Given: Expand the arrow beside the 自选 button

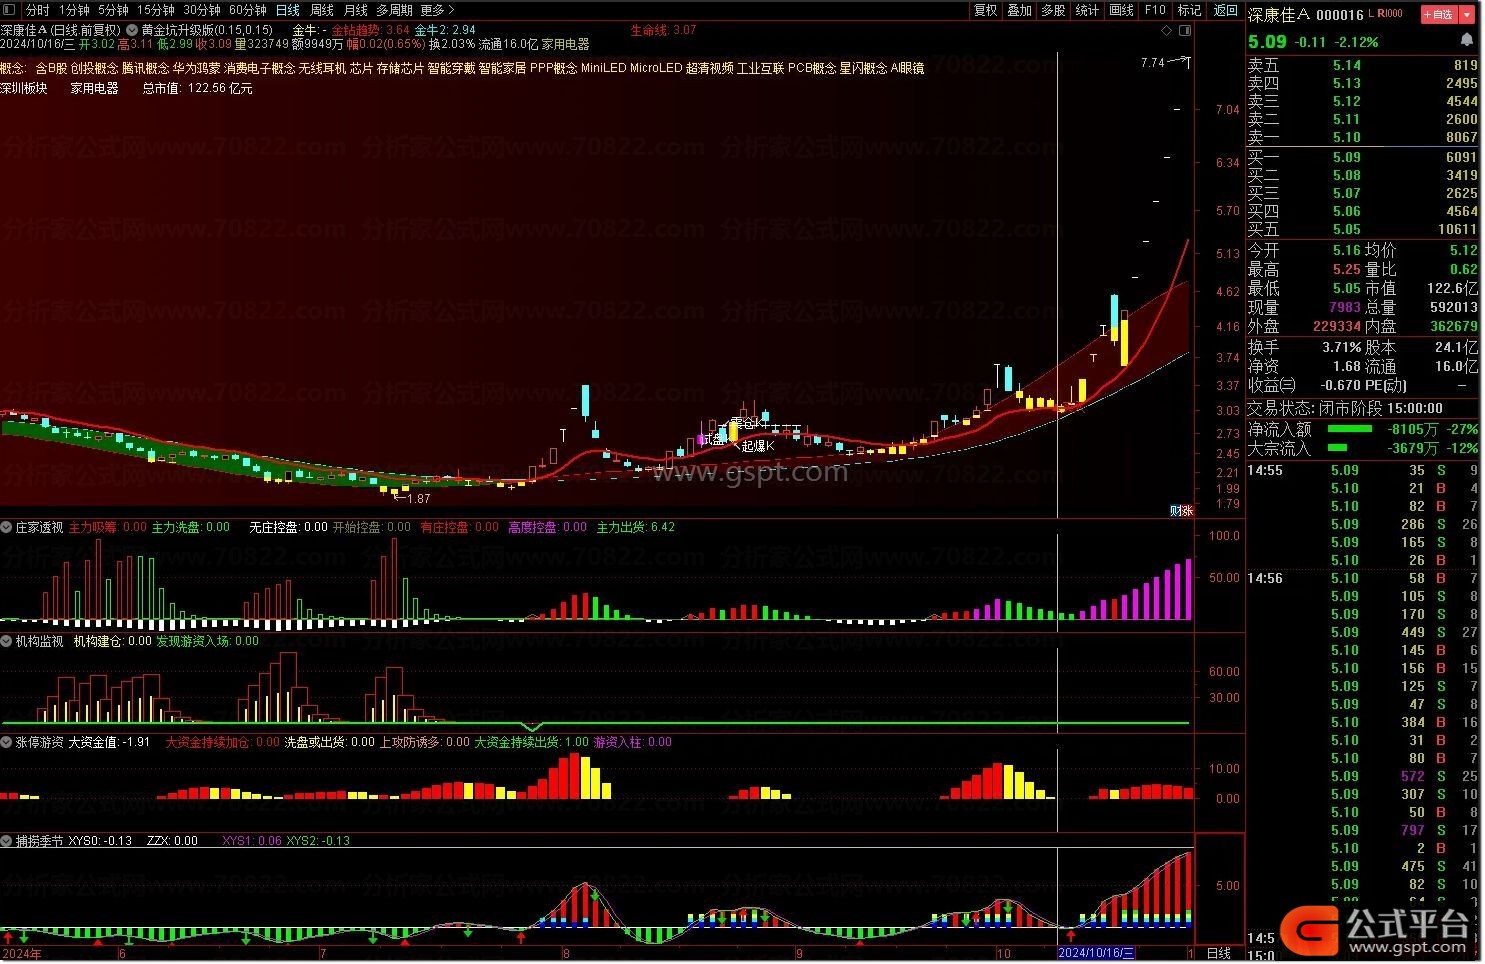Looking at the screenshot, I should tap(1469, 15).
